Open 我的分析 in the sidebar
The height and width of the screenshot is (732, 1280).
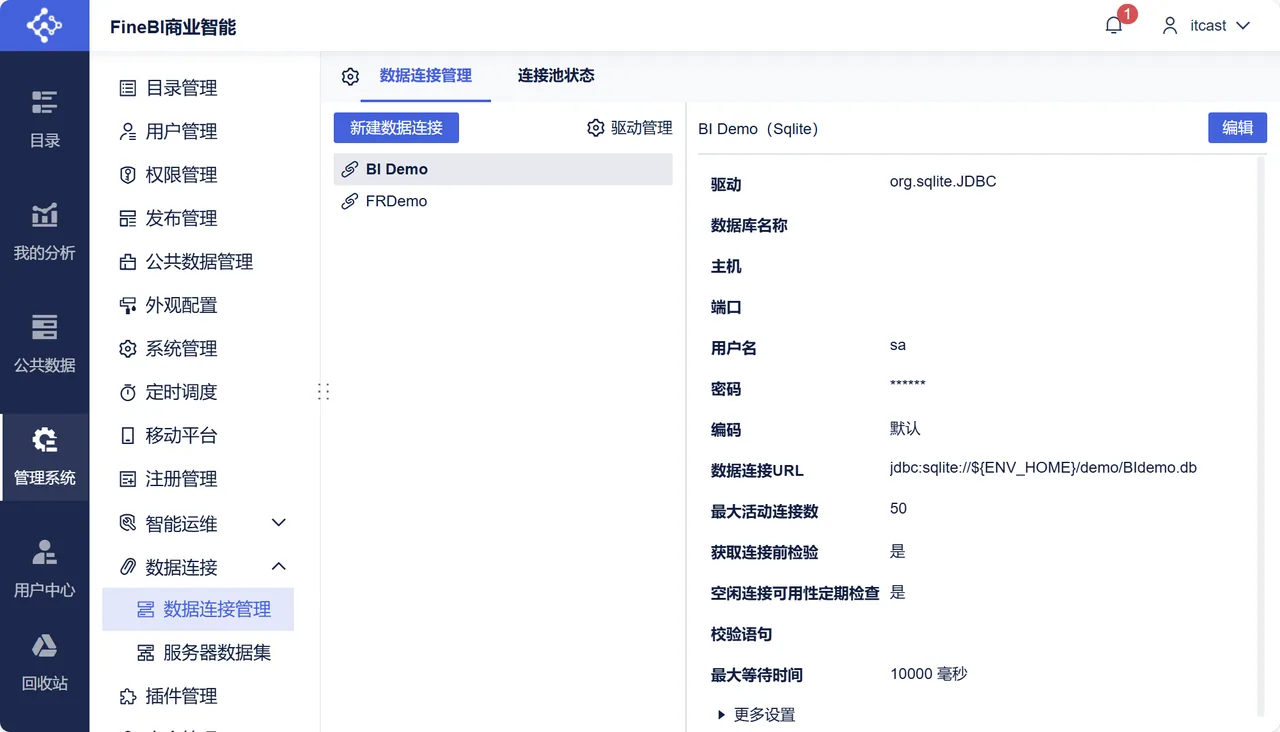coord(44,232)
